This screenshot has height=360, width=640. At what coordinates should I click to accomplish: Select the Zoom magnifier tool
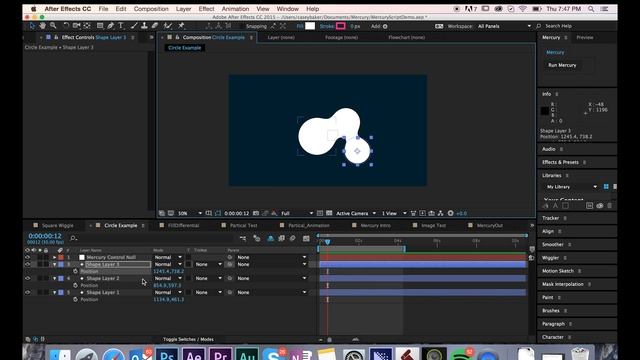pos(53,26)
